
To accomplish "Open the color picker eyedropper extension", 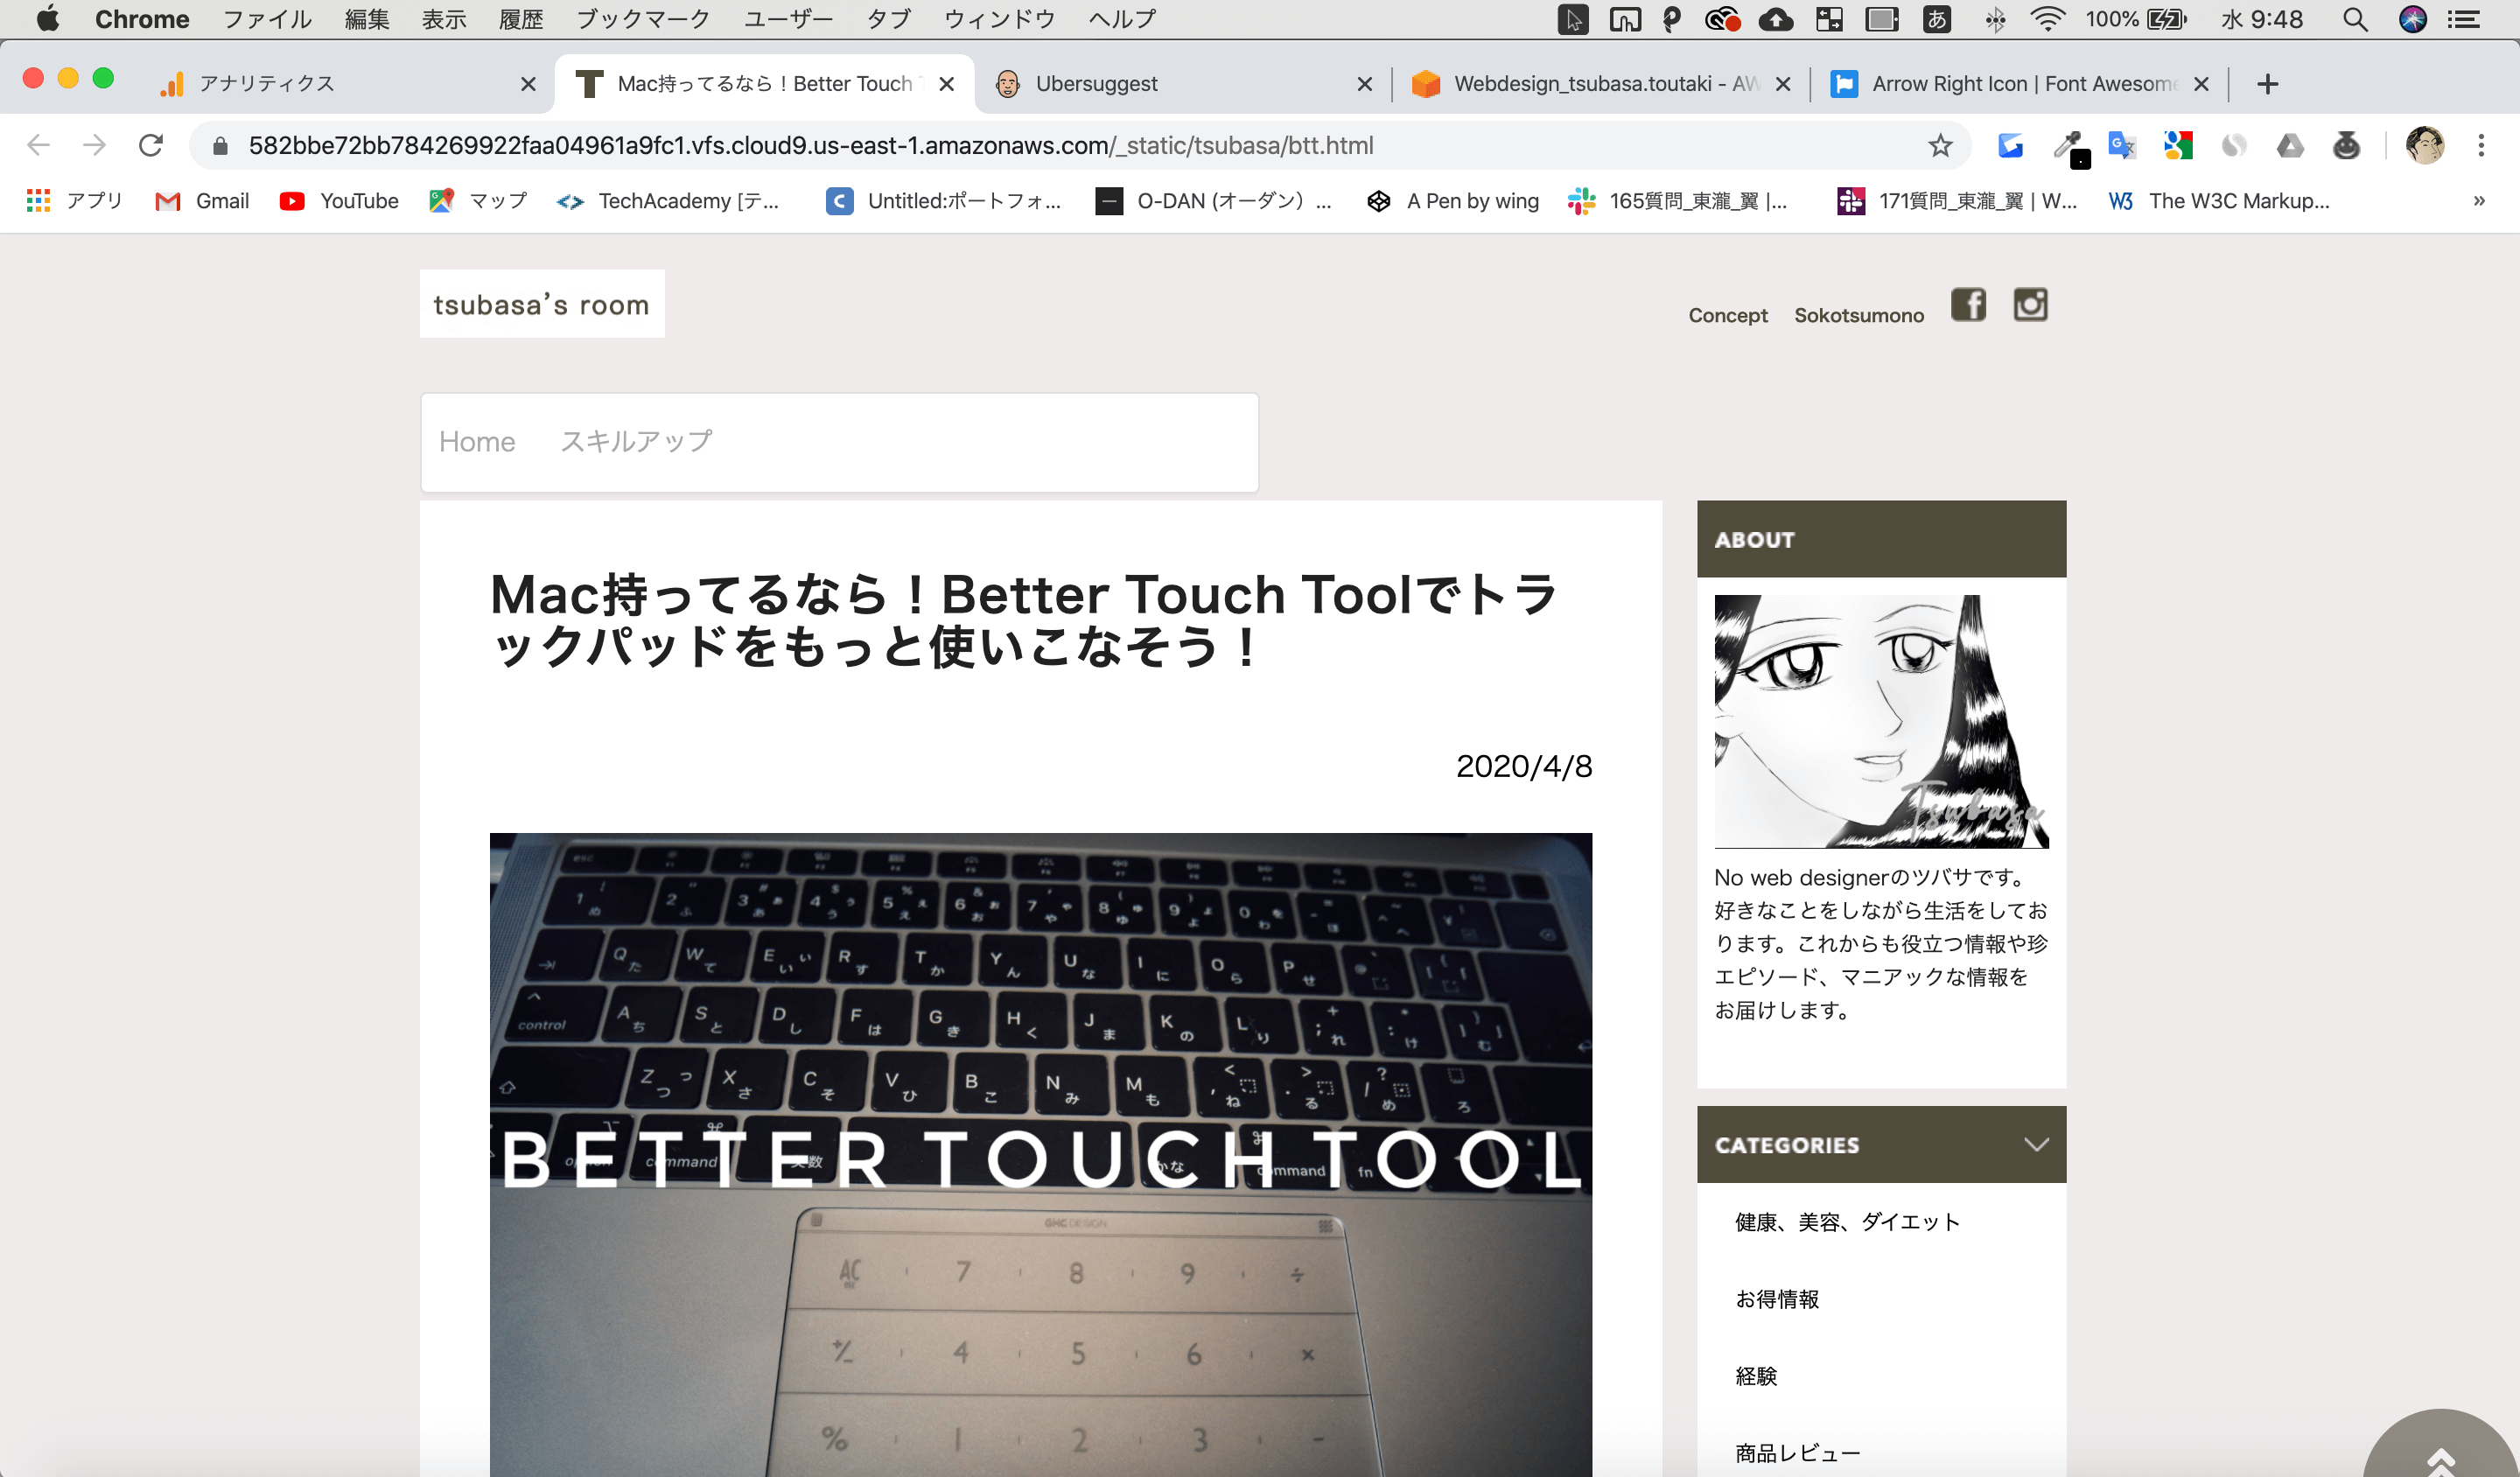I will pyautogui.click(x=2067, y=146).
